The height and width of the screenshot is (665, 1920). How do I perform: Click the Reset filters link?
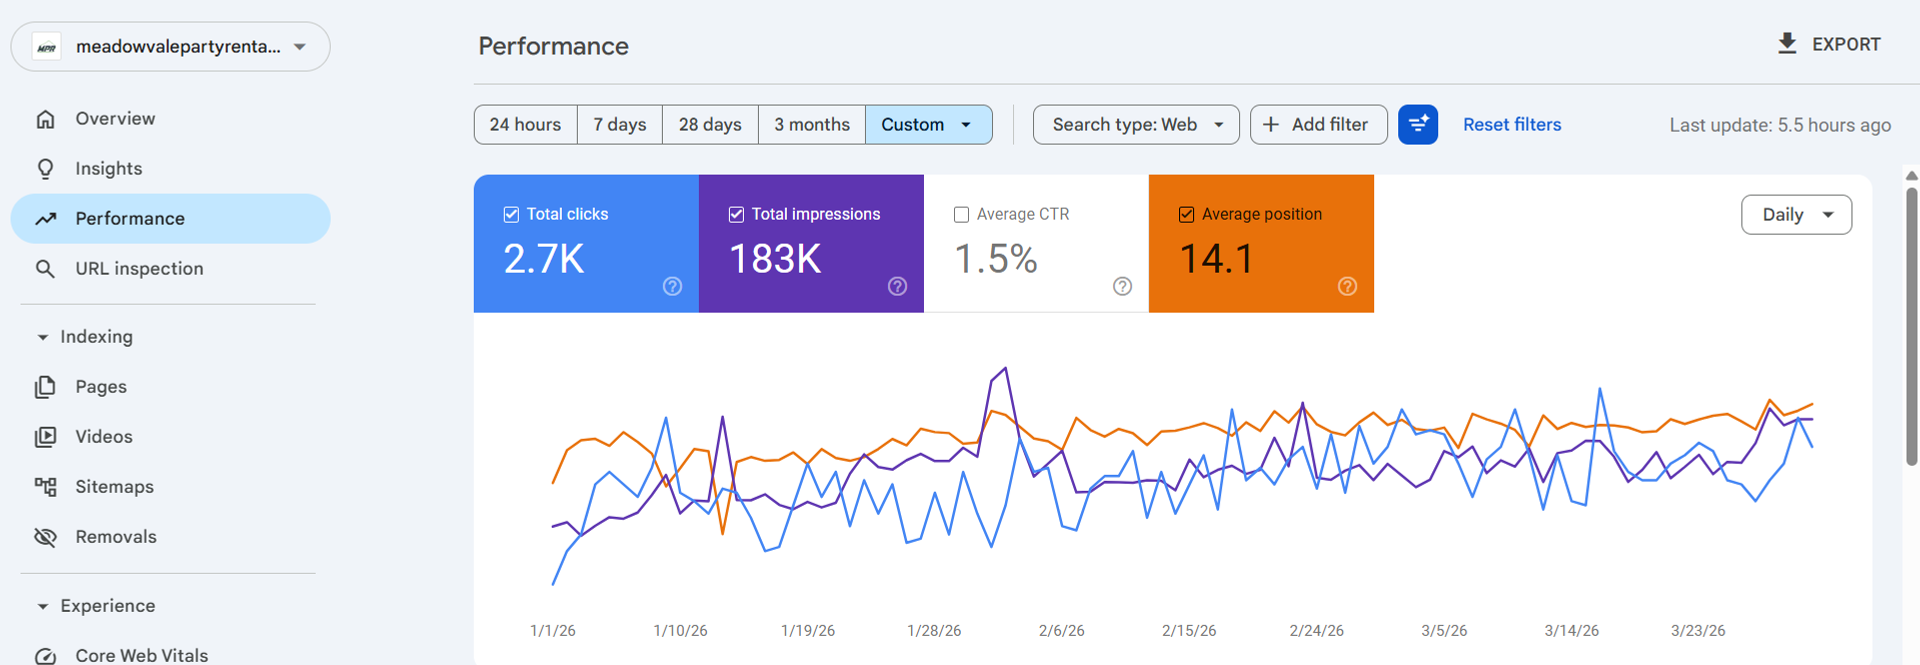click(1512, 125)
